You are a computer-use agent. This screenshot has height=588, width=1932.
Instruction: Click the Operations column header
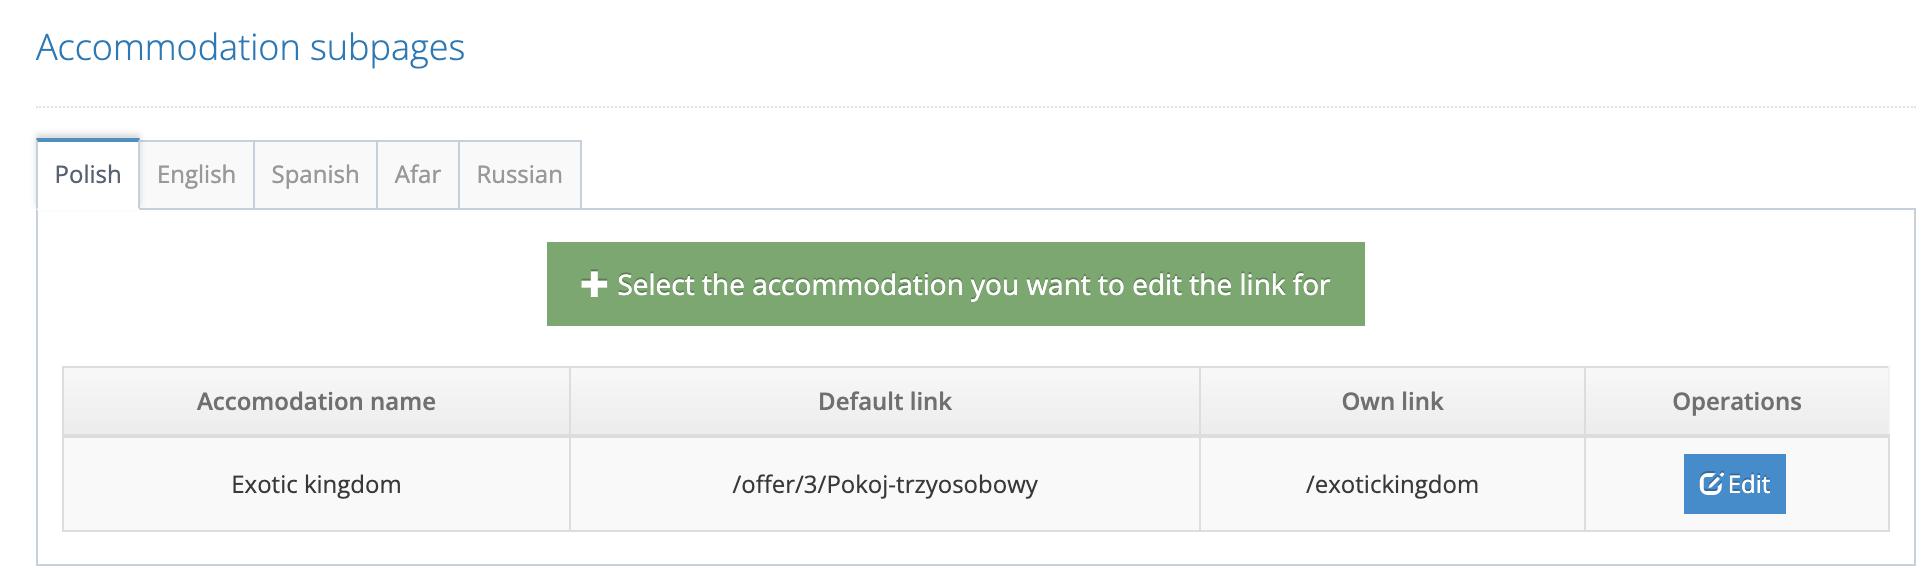tap(1736, 401)
